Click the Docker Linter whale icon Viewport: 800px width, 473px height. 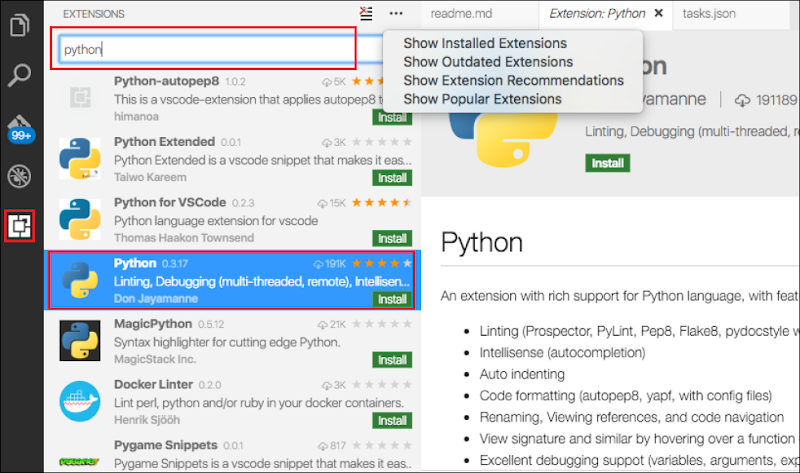80,401
